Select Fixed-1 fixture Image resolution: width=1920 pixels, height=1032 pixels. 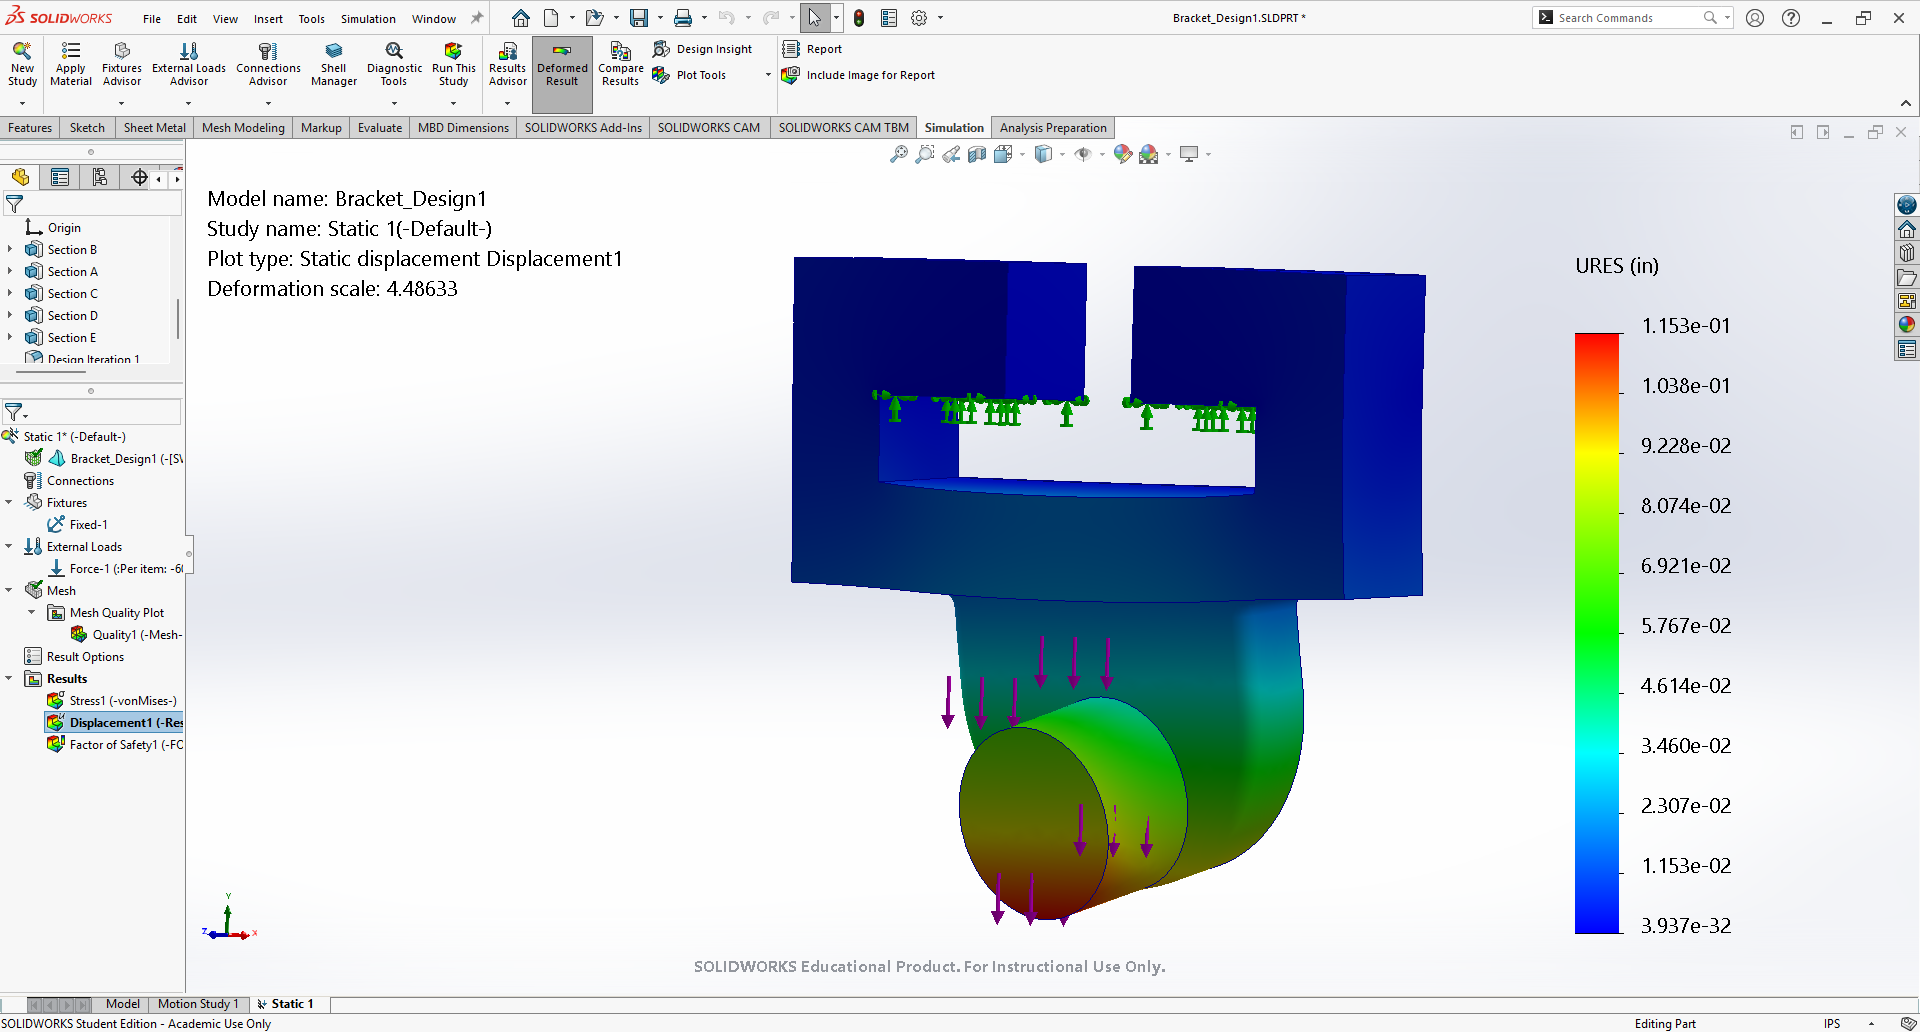[78, 525]
